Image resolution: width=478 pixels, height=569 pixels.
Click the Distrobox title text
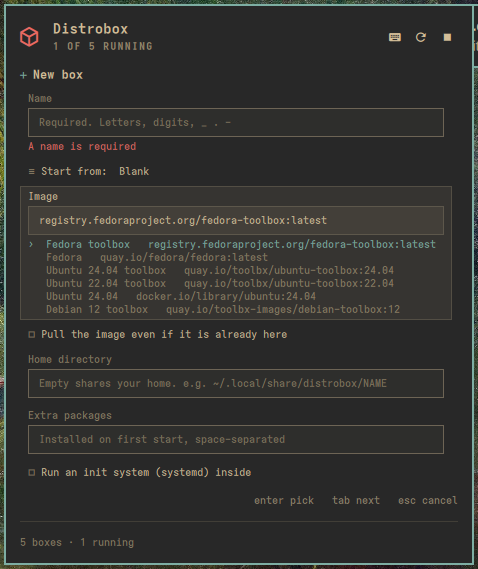point(90,29)
